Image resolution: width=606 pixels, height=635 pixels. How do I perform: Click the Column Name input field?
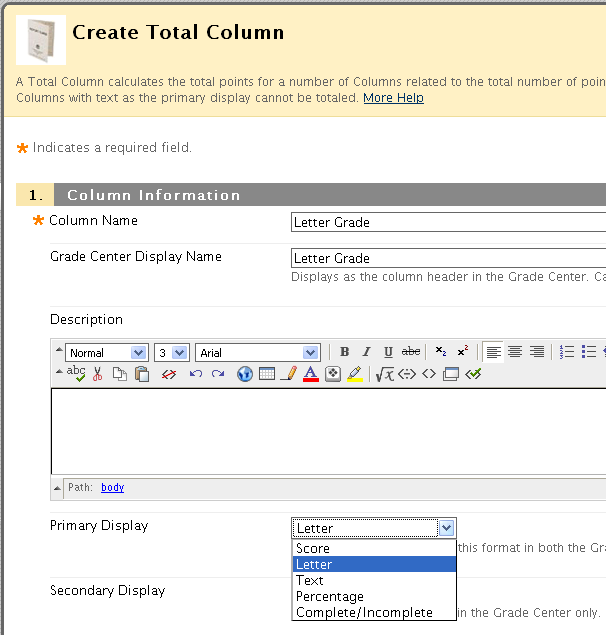[x=448, y=222]
